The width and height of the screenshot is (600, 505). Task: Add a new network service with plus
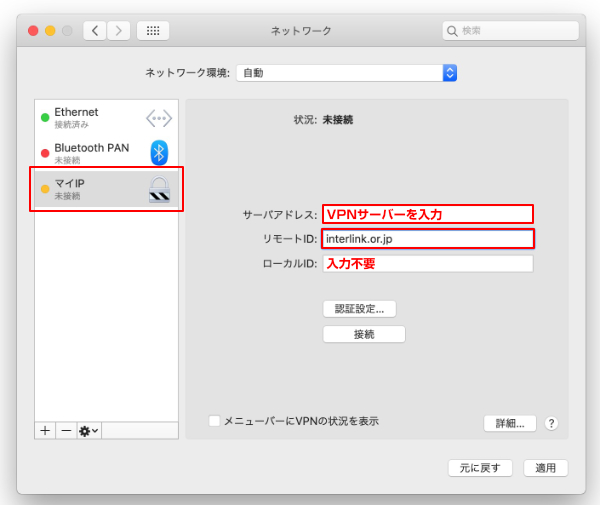tap(45, 430)
